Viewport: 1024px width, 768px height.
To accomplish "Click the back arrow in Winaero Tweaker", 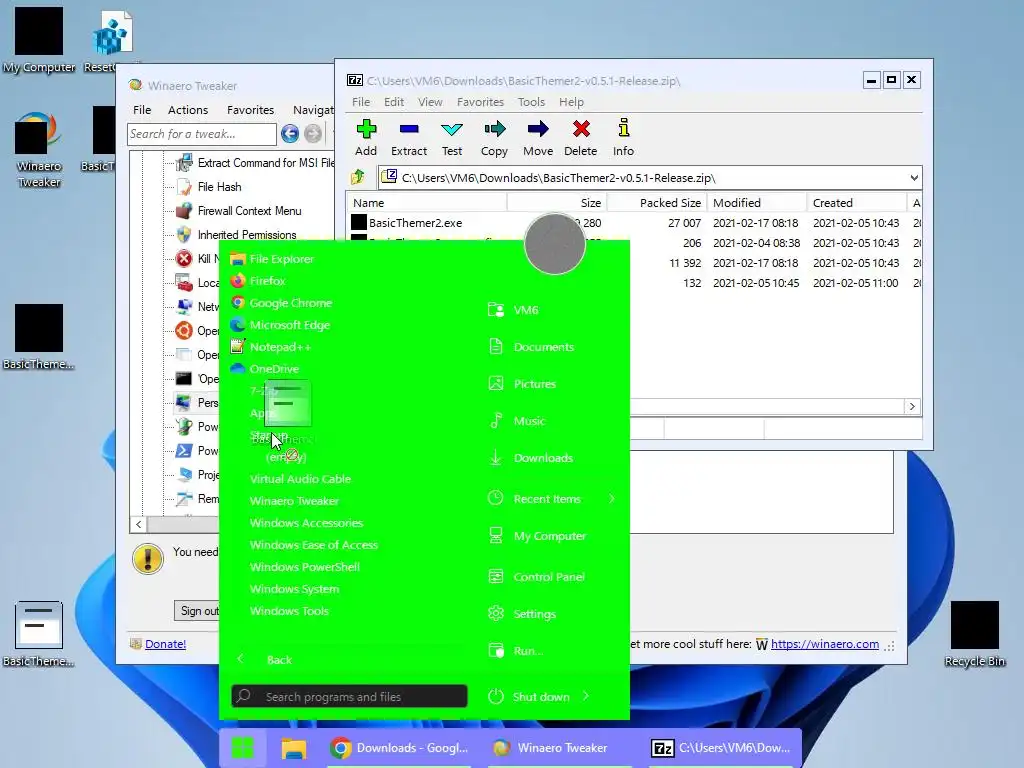I will 290,134.
